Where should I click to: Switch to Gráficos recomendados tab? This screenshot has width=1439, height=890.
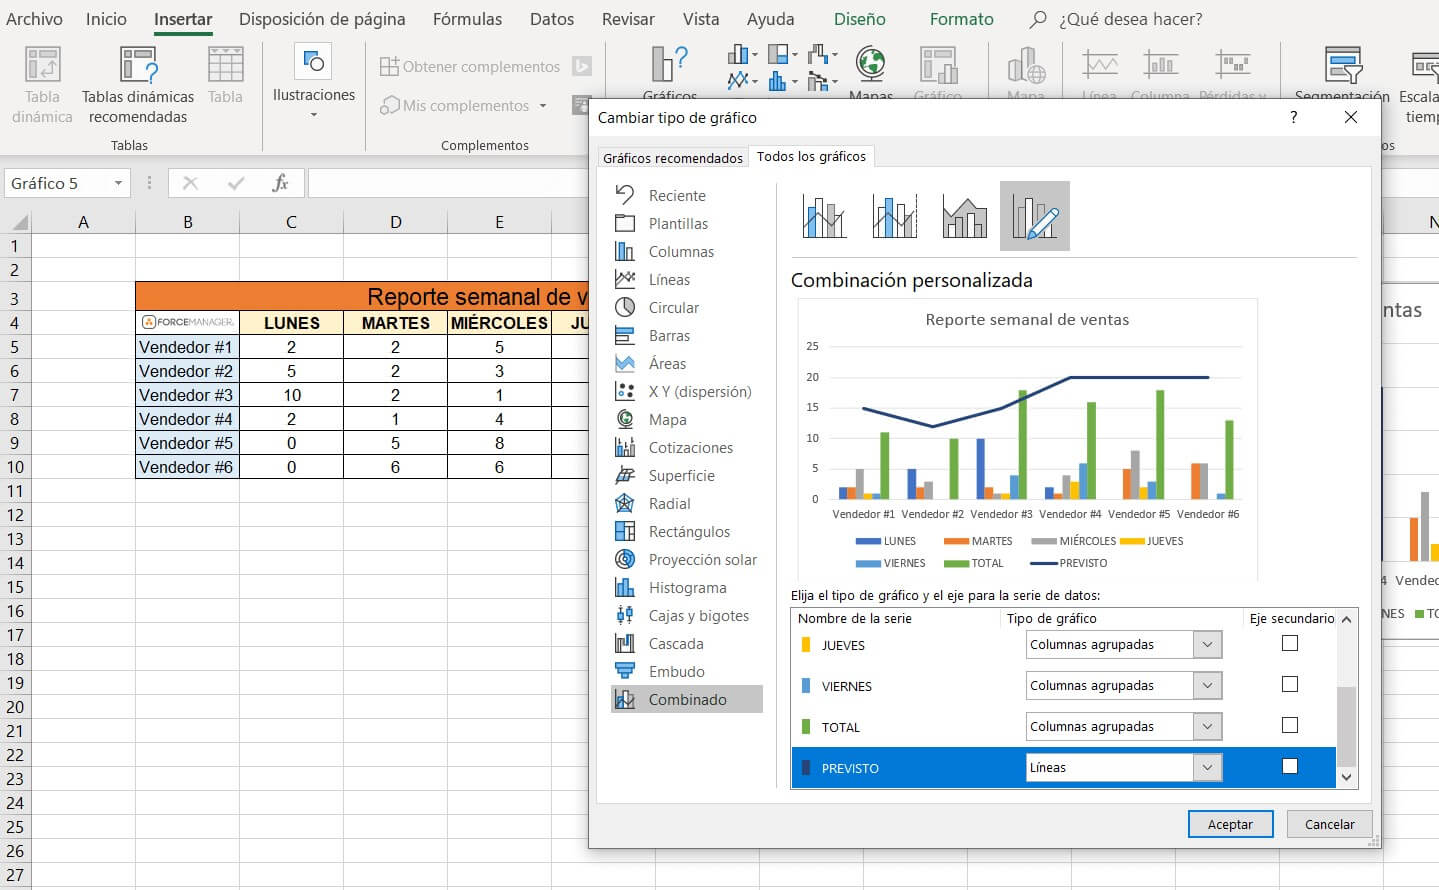[673, 158]
